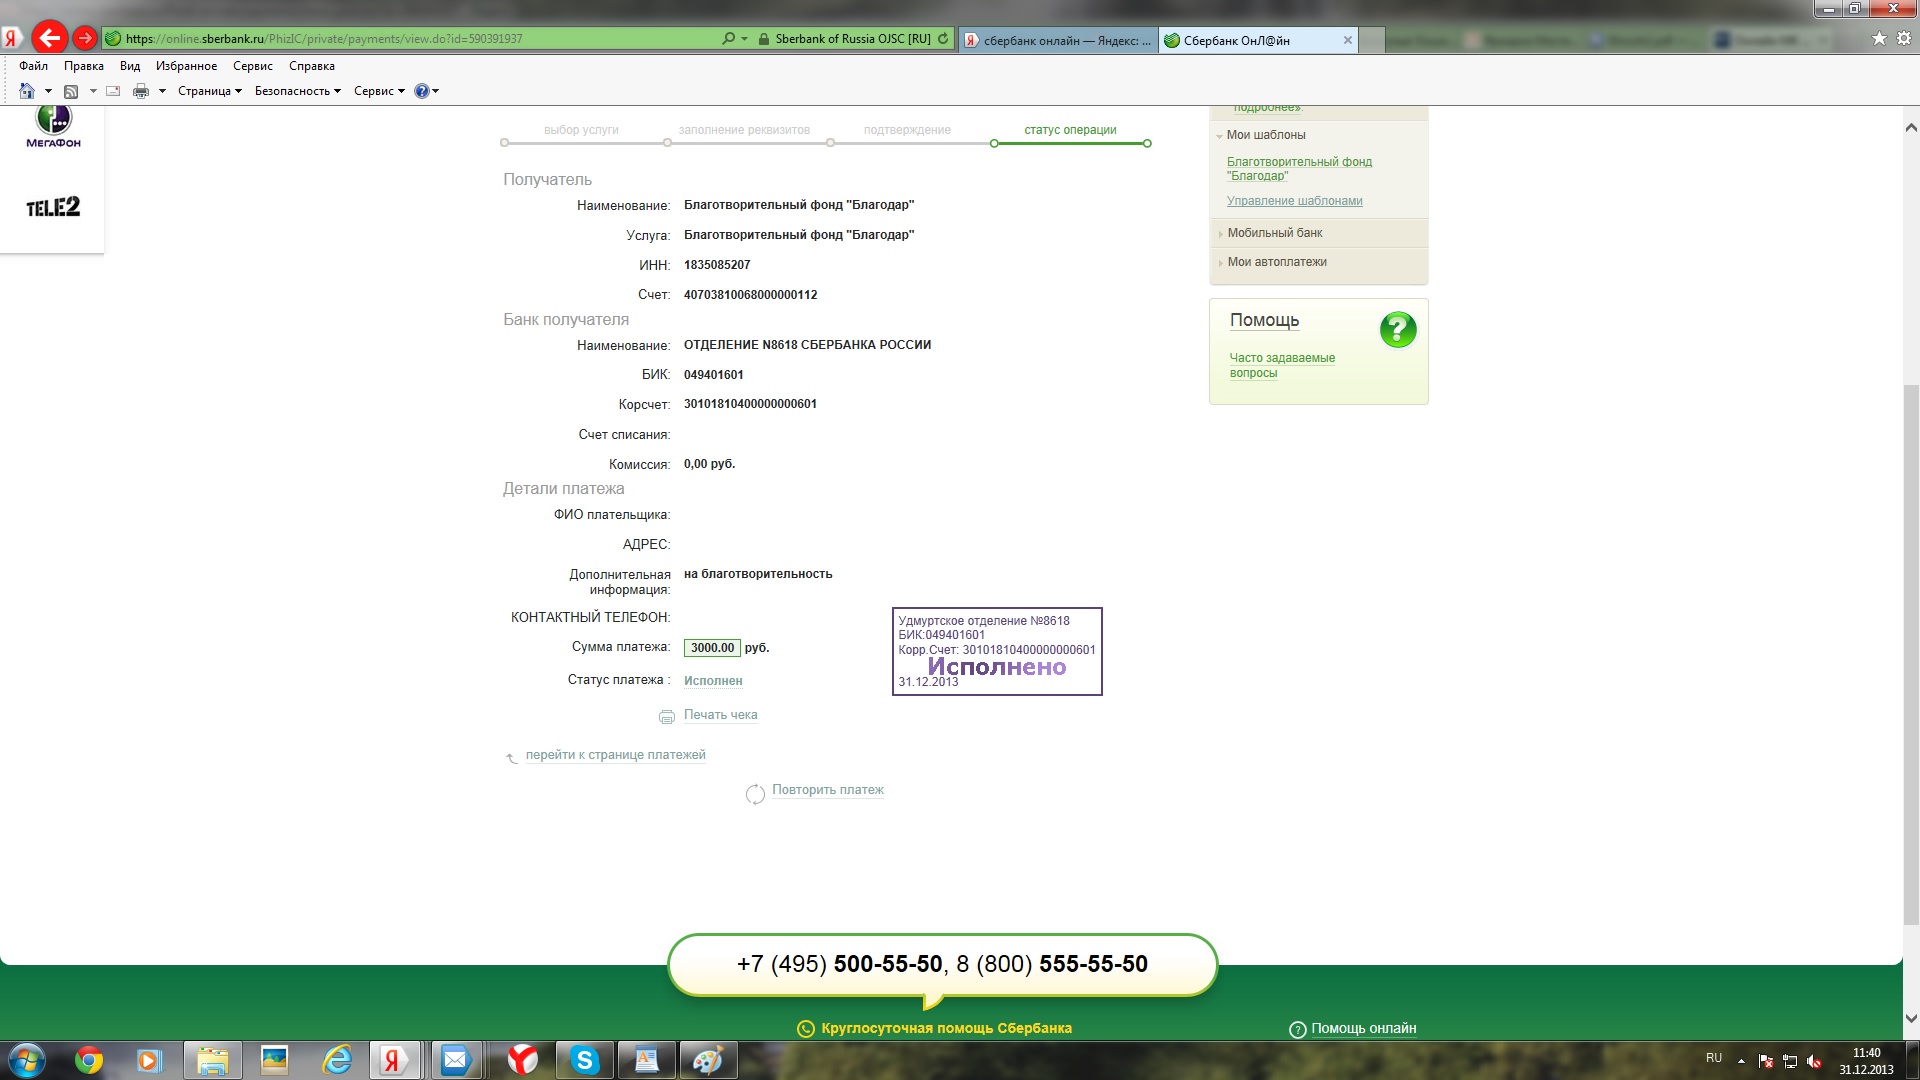Click the page scroll down arrow

tap(1911, 1018)
